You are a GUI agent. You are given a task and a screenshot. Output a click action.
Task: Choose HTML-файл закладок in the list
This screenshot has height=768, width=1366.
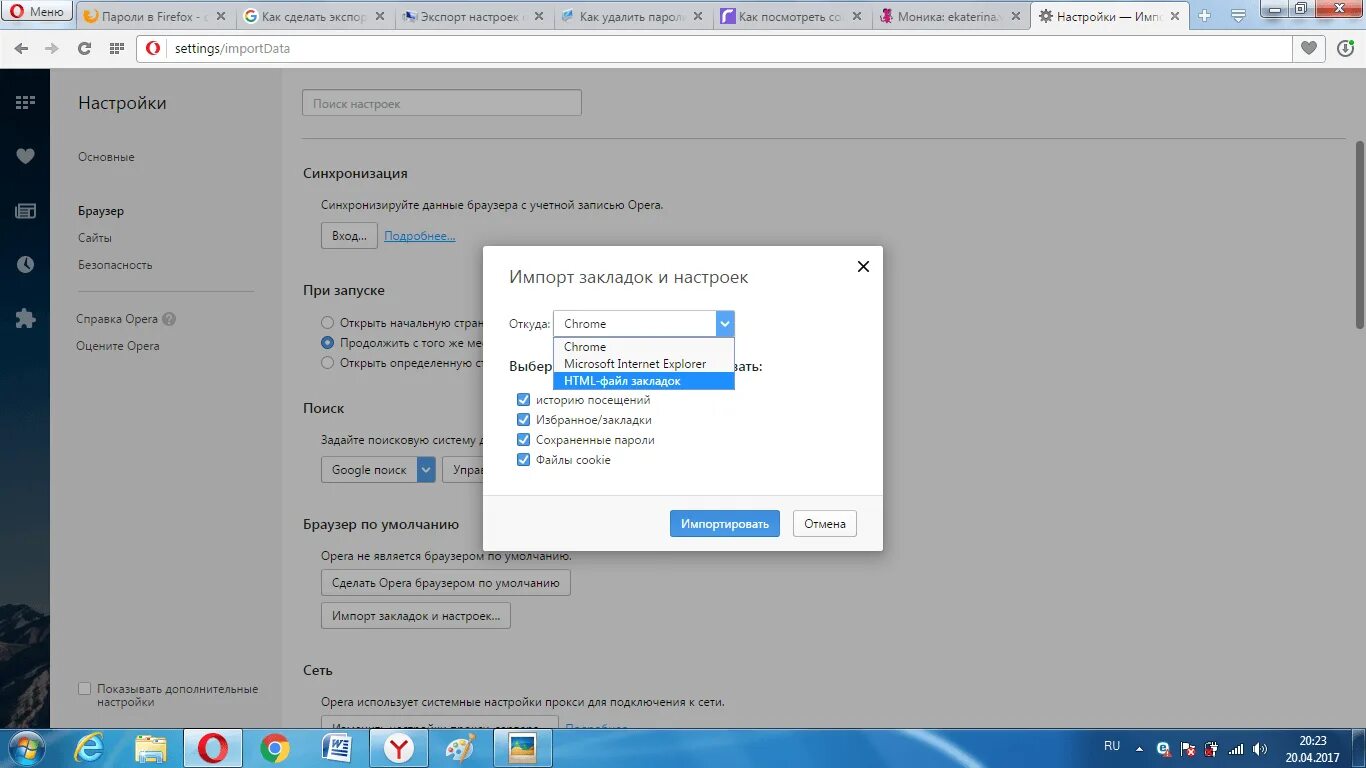(x=643, y=381)
